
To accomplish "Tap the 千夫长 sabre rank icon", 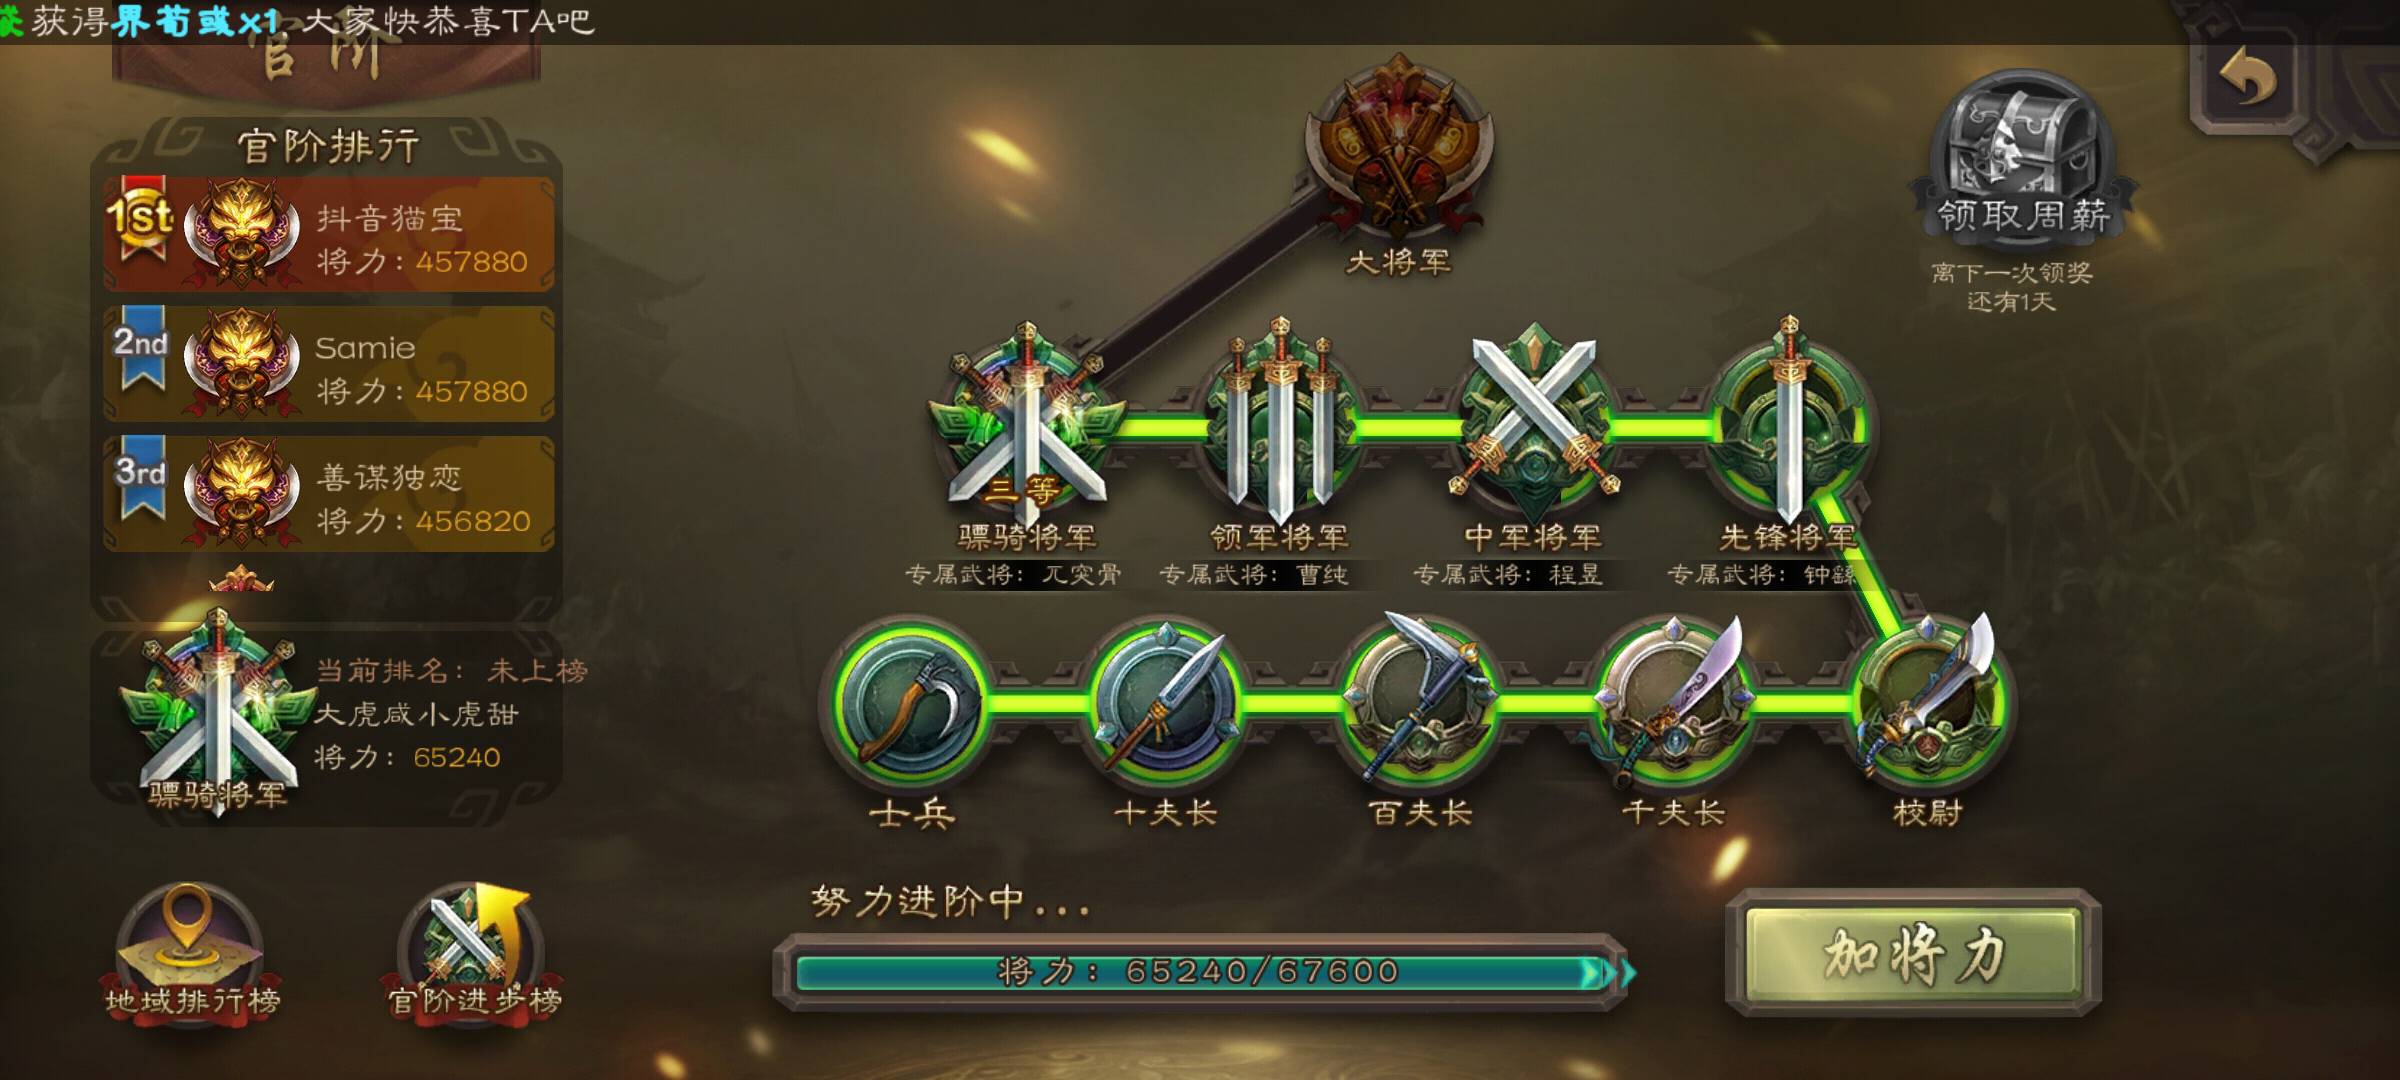I will pyautogui.click(x=1672, y=700).
